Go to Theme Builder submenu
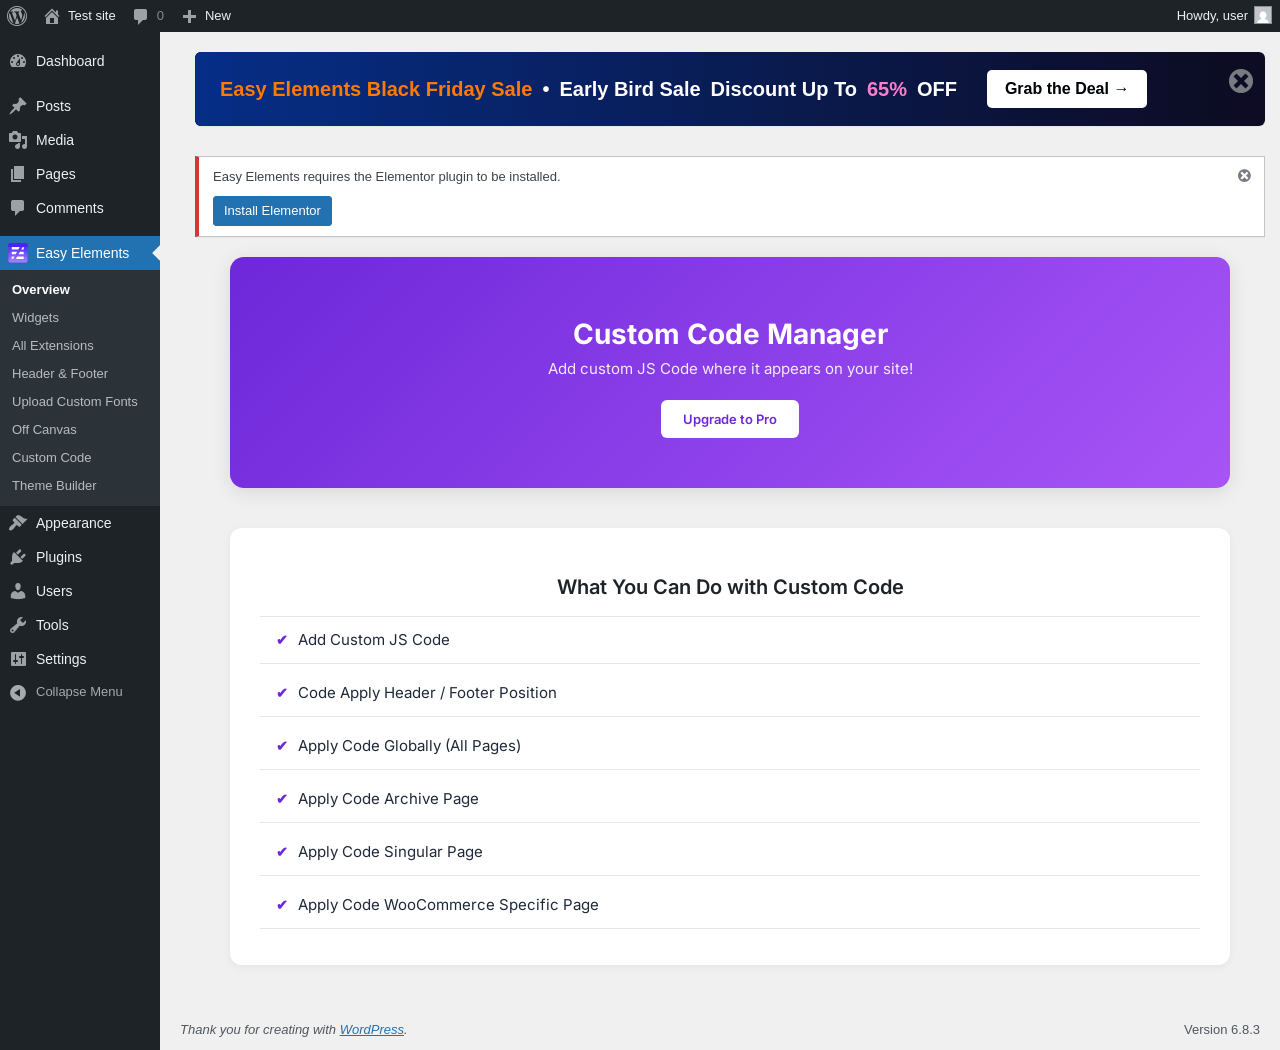The height and width of the screenshot is (1050, 1280). coord(54,486)
